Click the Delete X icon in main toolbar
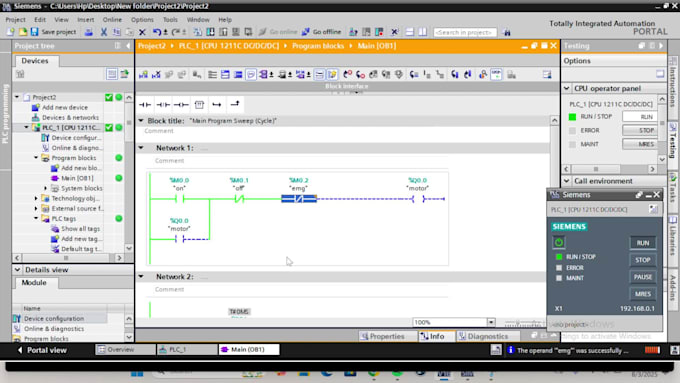 (142, 32)
